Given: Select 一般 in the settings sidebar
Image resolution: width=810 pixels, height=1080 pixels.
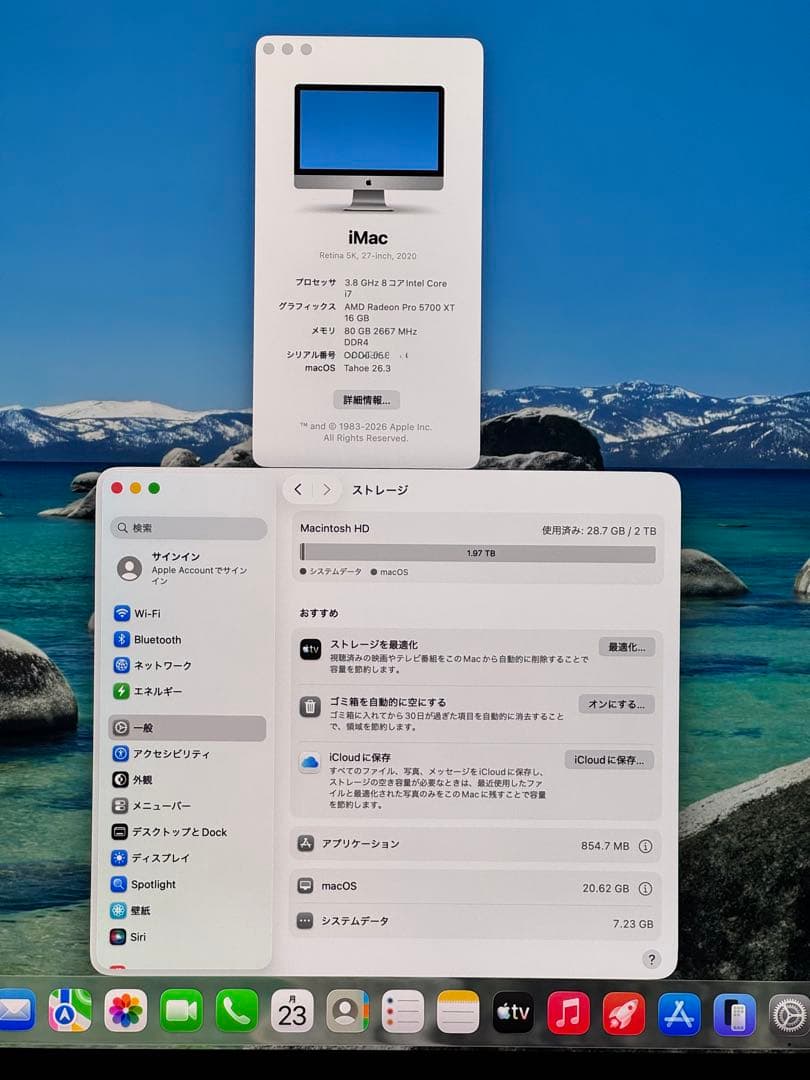Looking at the screenshot, I should click(x=187, y=728).
